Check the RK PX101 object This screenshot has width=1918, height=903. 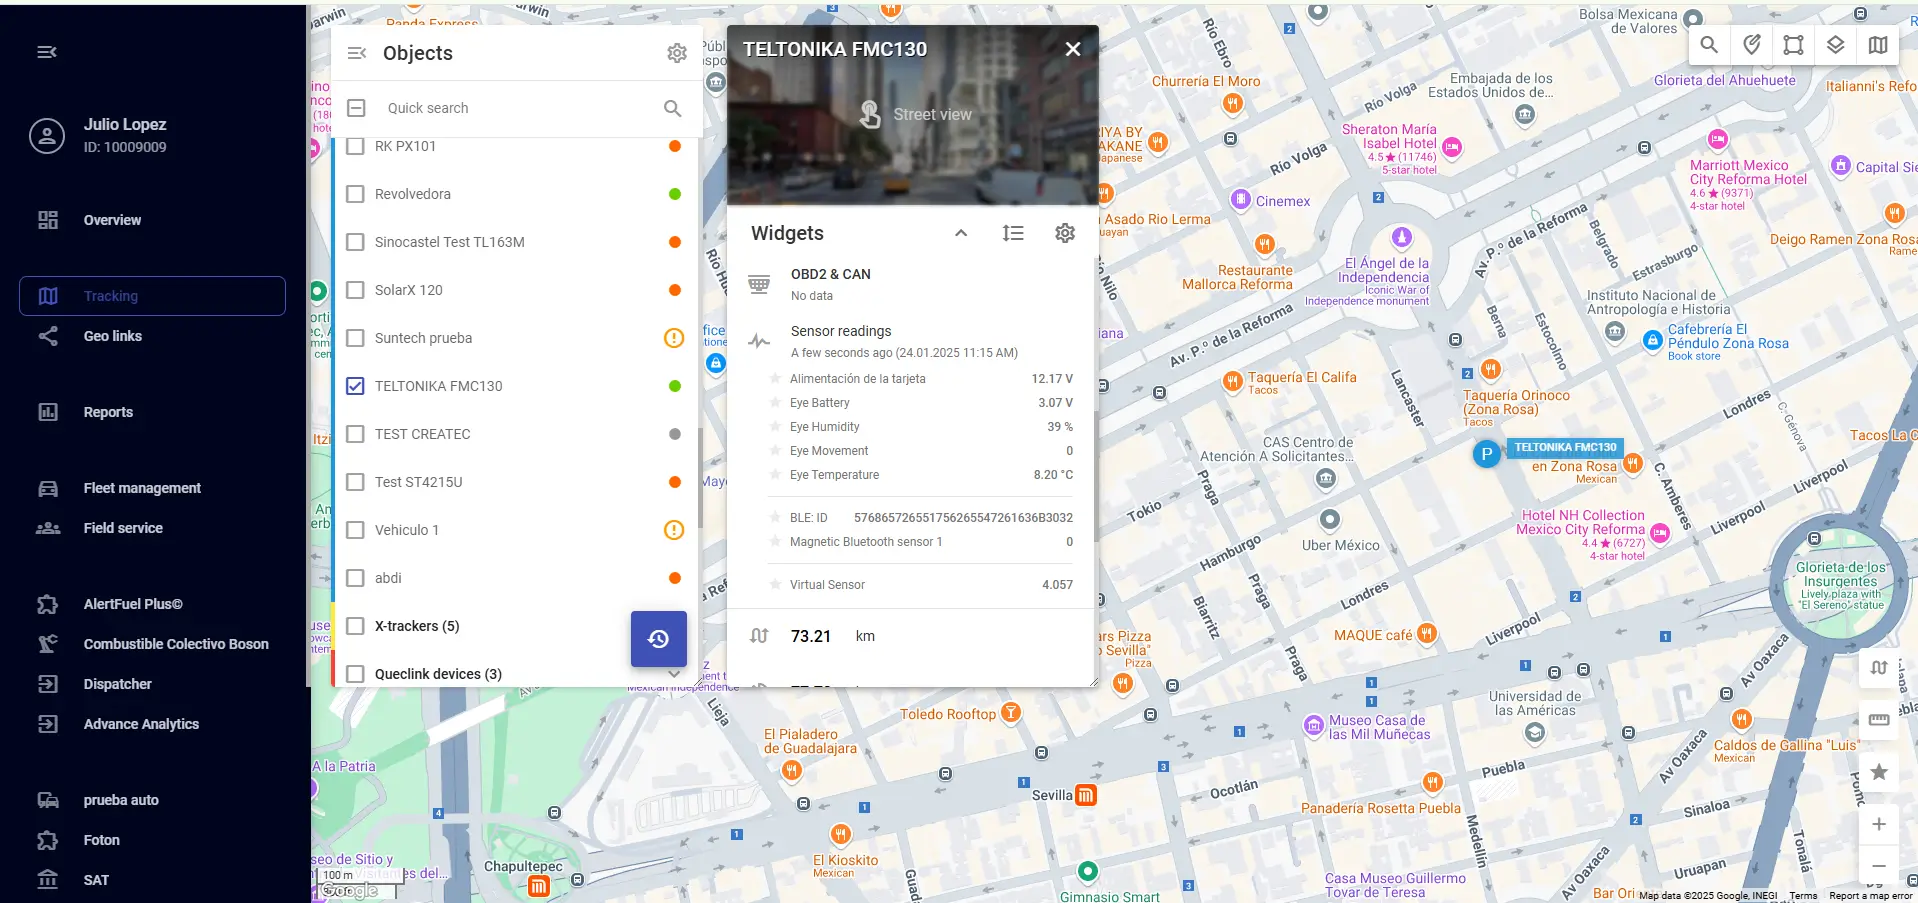tap(355, 146)
